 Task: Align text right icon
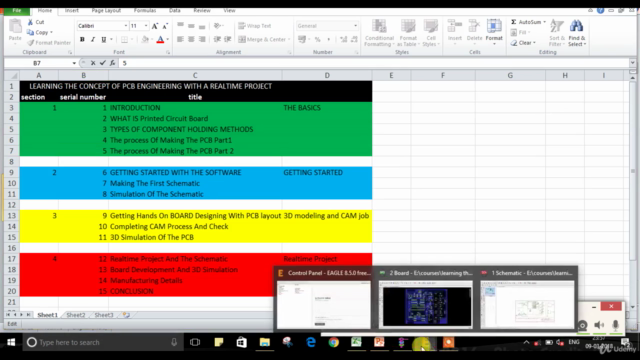click(202, 40)
